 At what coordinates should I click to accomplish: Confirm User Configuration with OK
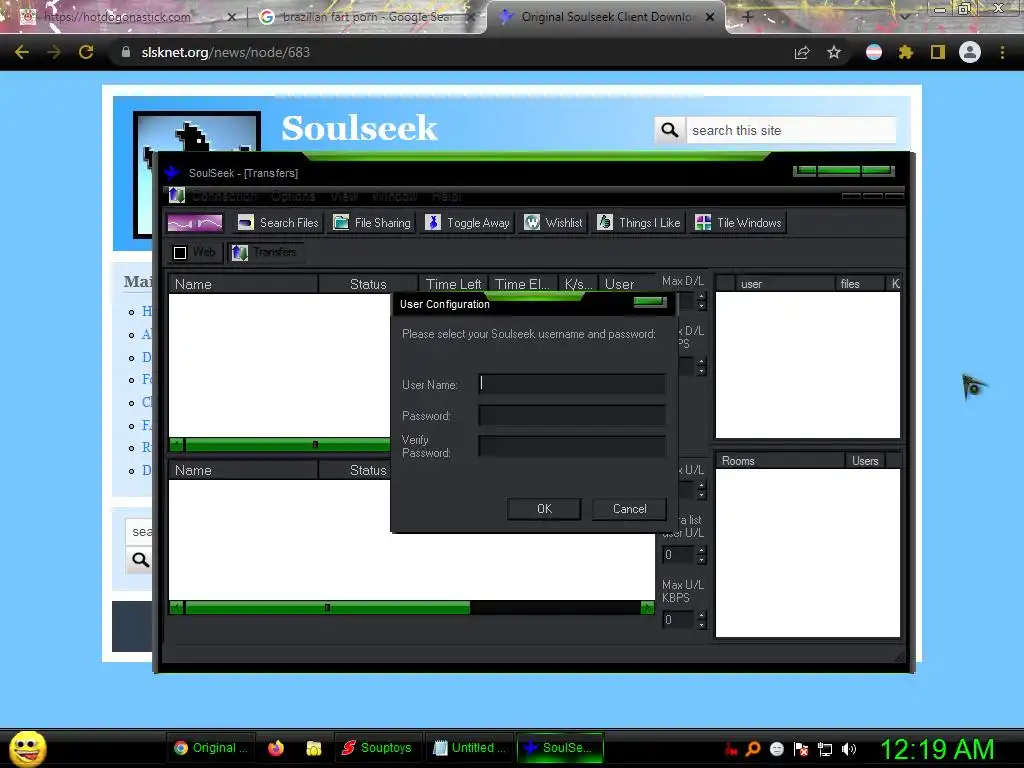click(544, 509)
